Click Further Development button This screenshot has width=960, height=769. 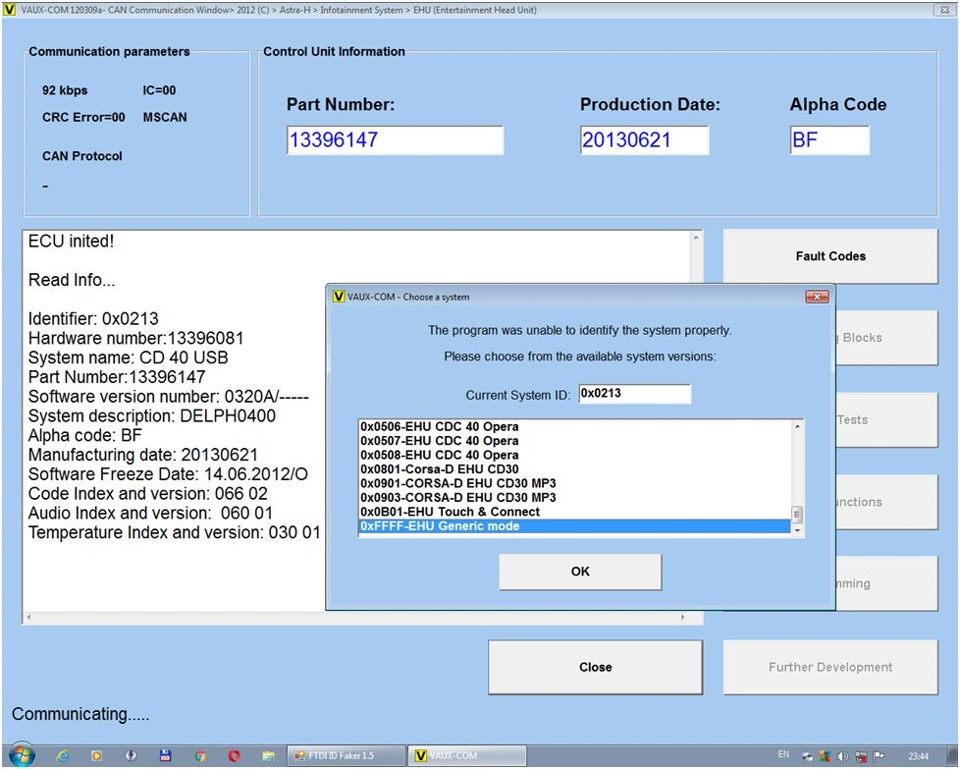pyautogui.click(x=830, y=667)
